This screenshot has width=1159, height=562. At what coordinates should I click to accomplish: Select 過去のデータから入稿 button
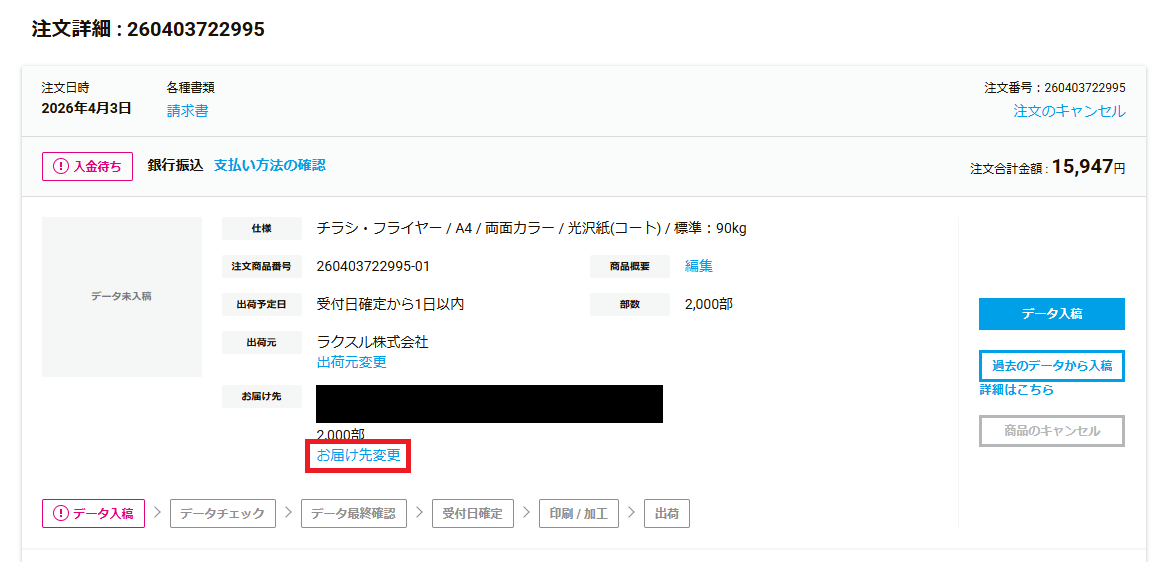[x=1051, y=366]
